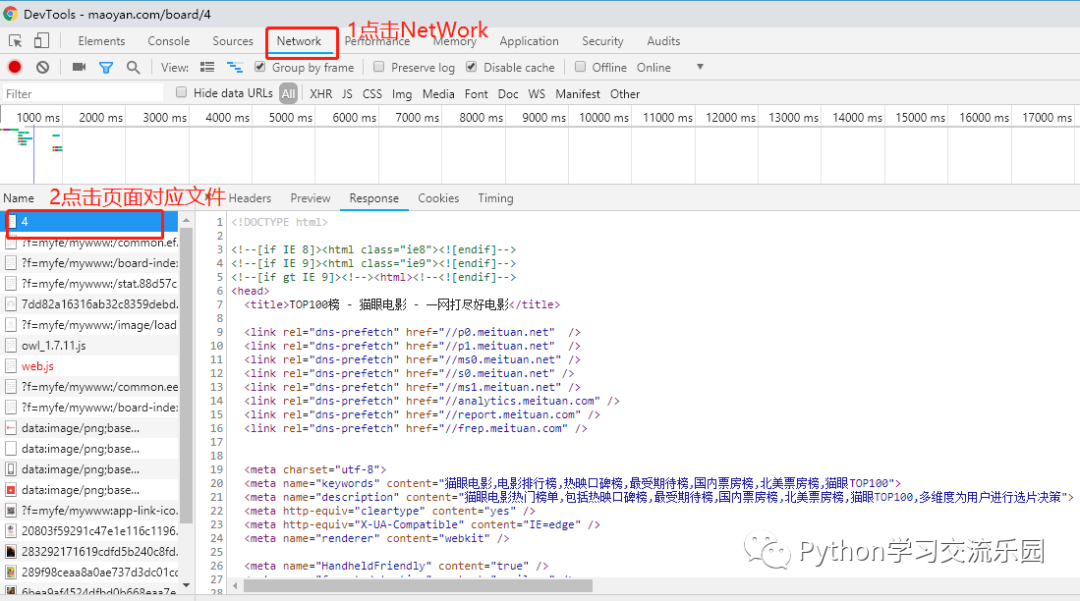The image size is (1080, 601).
Task: Click the icon beside 289f98ceaa8a0ae737d3dc01c
Action: click(x=11, y=572)
